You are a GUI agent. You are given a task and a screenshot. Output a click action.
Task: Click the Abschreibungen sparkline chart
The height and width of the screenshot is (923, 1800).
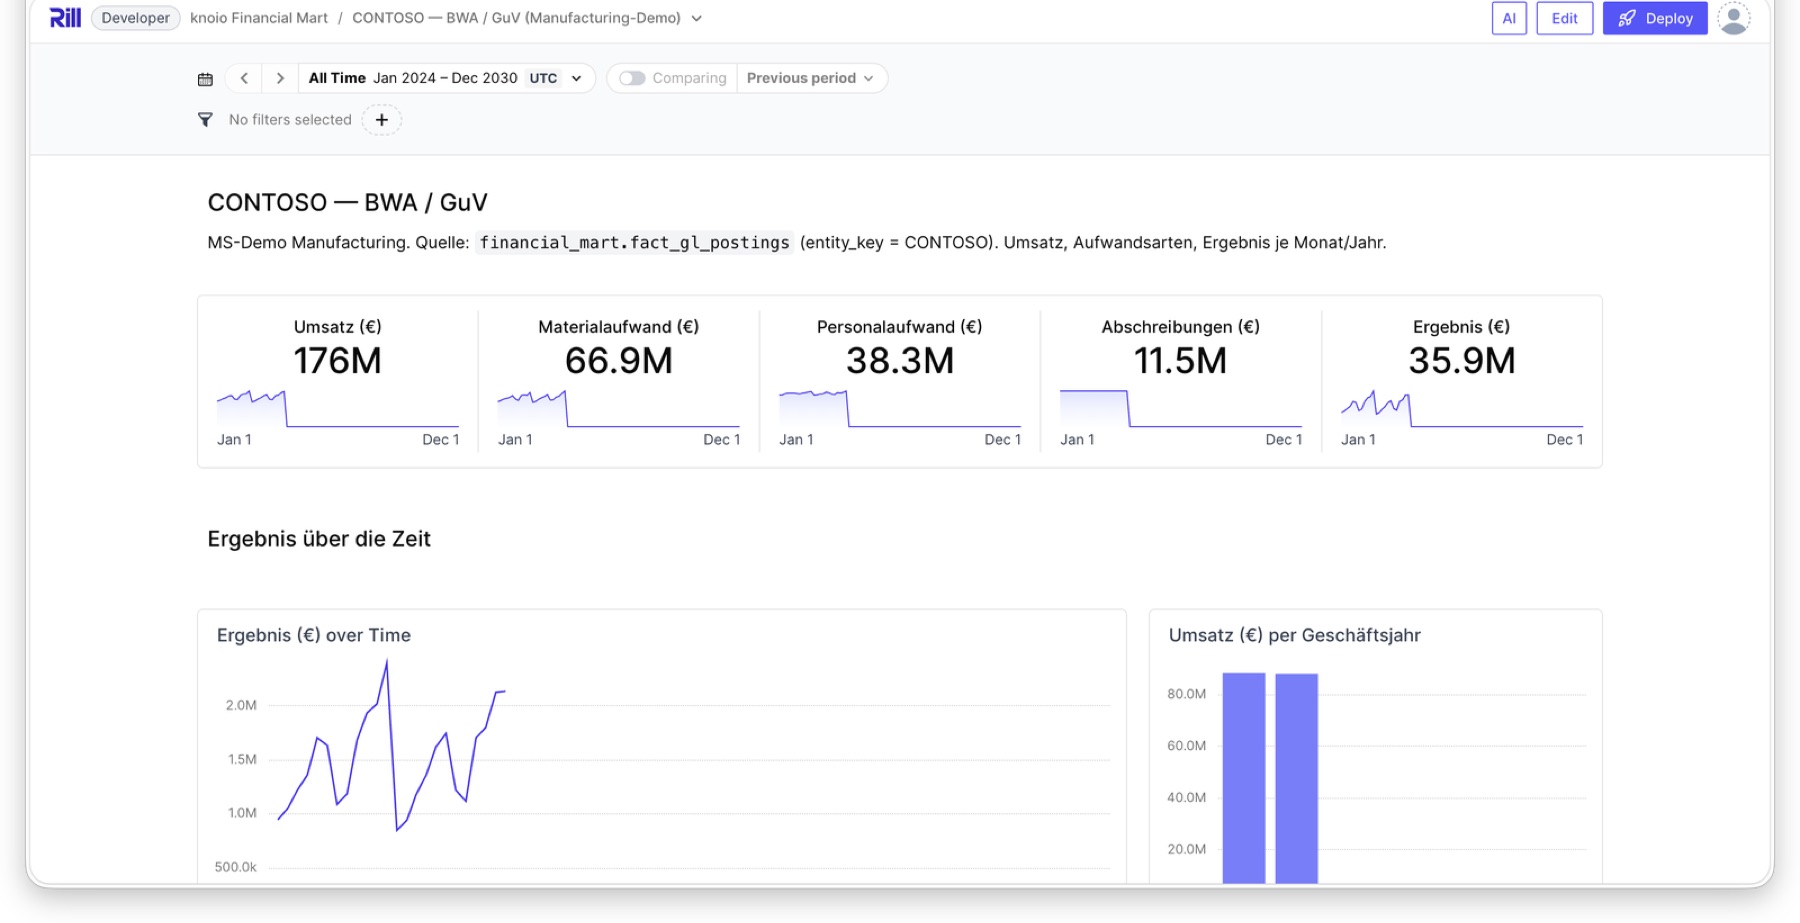click(1181, 409)
